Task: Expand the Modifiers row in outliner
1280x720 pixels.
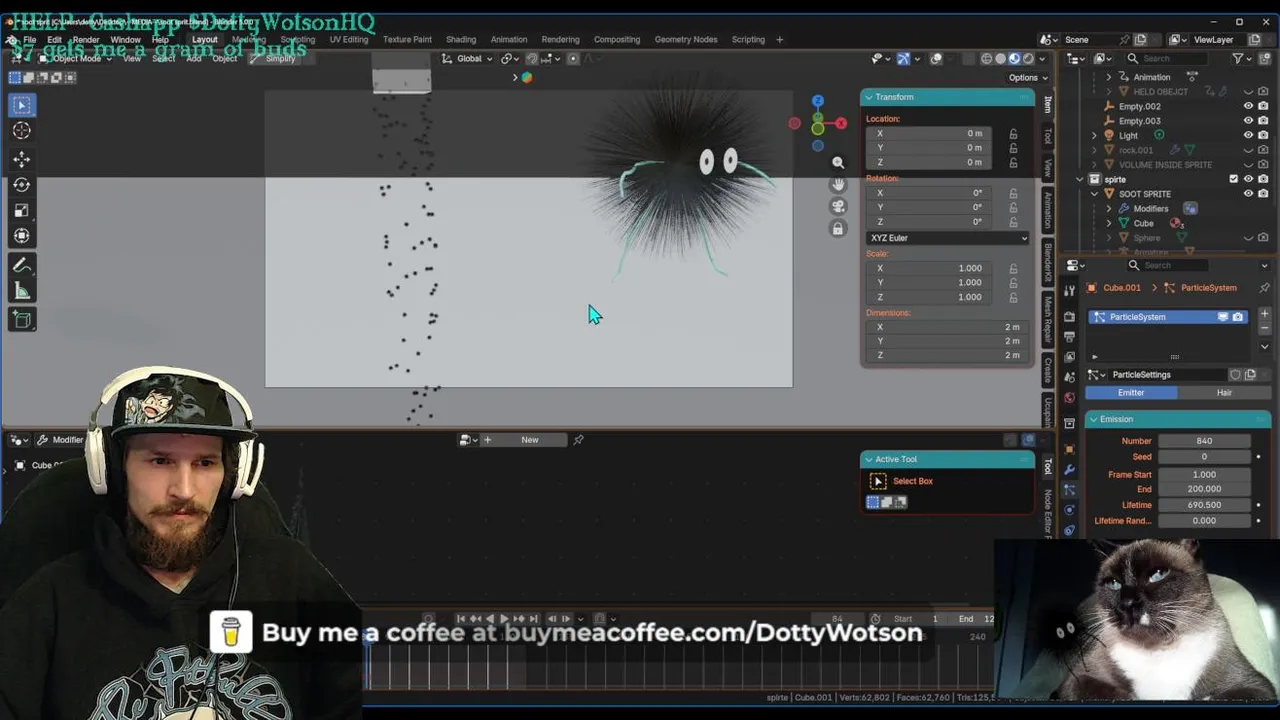Action: [1109, 209]
